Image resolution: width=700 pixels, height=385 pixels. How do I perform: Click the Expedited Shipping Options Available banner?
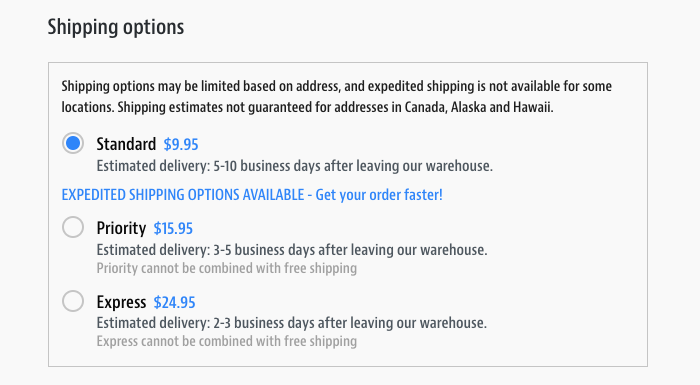(x=252, y=195)
